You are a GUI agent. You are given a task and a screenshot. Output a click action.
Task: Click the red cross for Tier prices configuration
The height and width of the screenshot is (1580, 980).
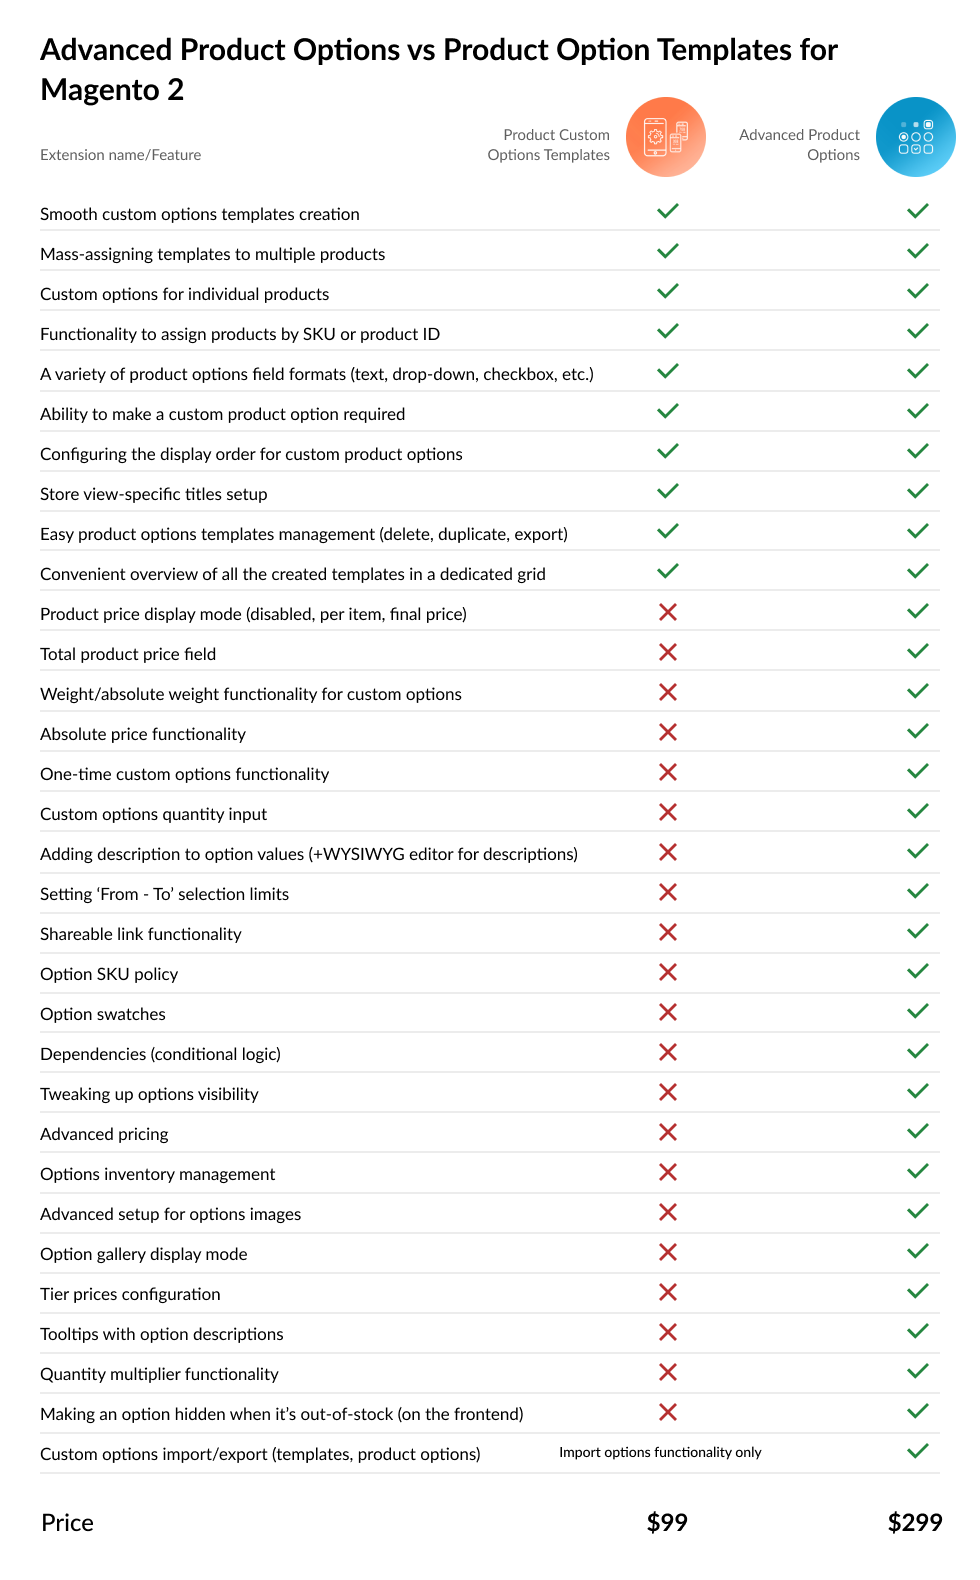[x=668, y=1292]
